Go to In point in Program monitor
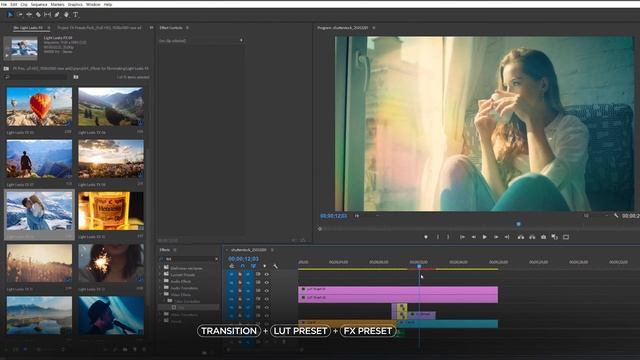Viewport: 640px width, 360px height. [x=462, y=237]
